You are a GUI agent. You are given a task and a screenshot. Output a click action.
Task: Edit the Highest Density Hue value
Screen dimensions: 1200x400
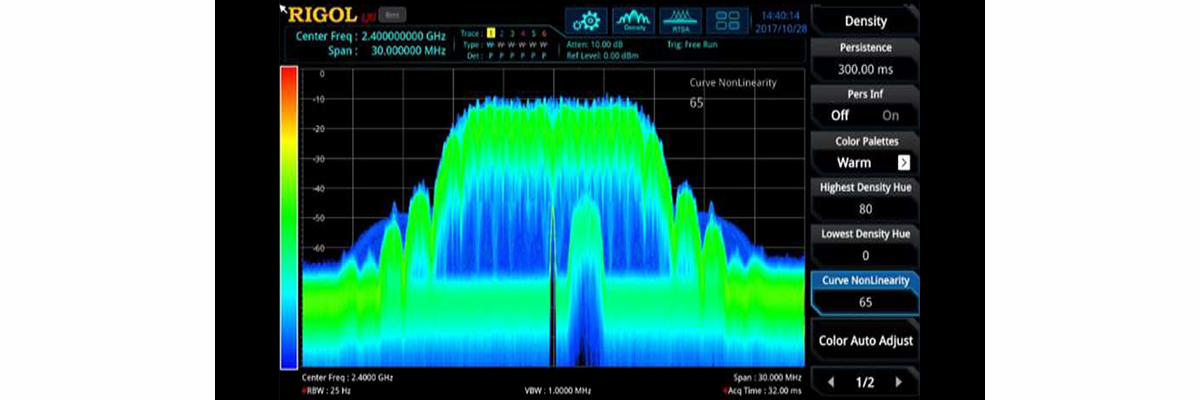click(x=865, y=209)
